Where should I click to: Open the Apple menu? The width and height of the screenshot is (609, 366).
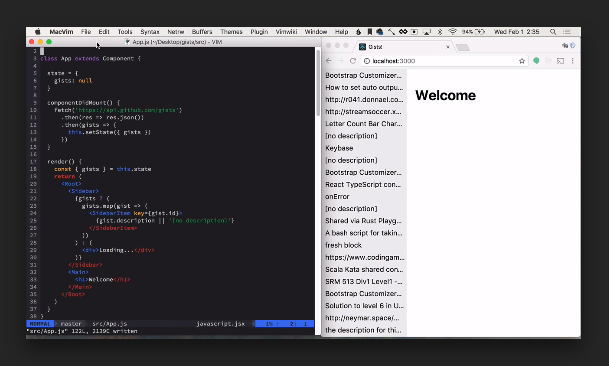[38, 32]
